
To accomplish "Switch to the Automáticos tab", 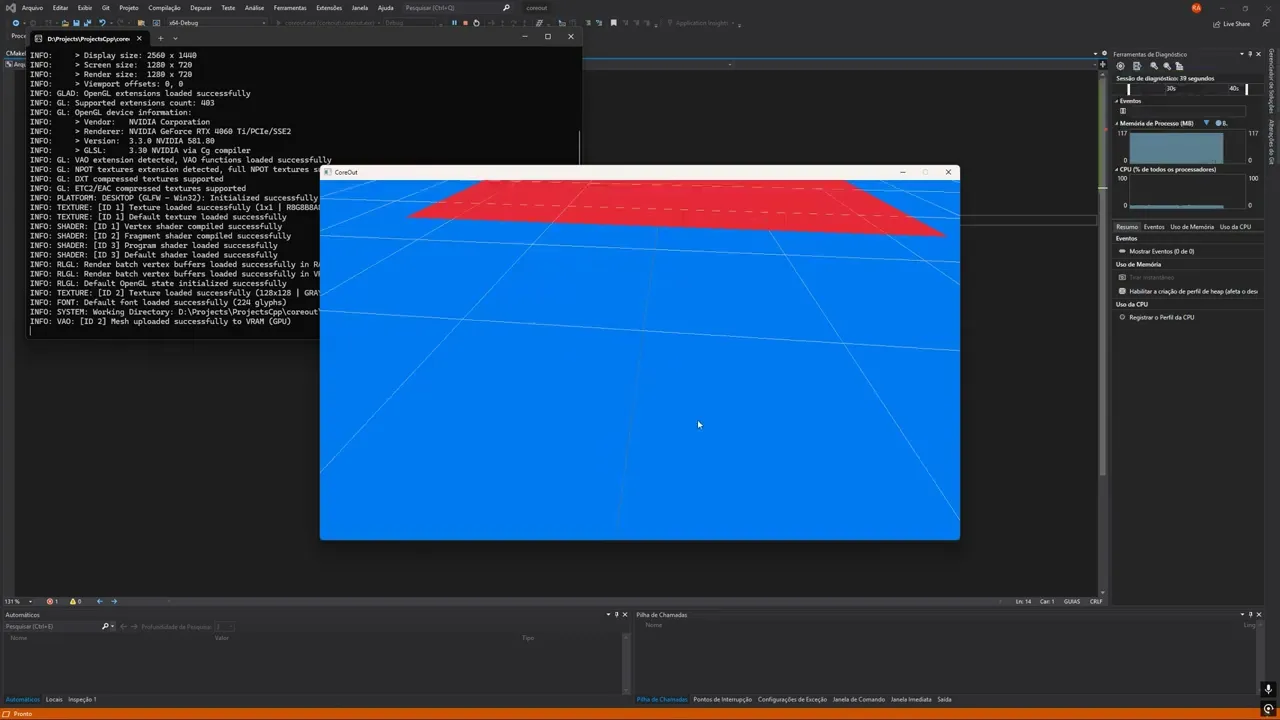I will tap(22, 699).
